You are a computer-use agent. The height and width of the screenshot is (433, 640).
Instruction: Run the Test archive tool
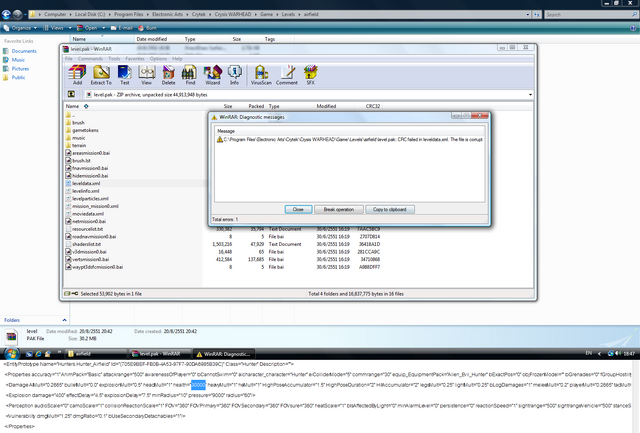click(124, 75)
